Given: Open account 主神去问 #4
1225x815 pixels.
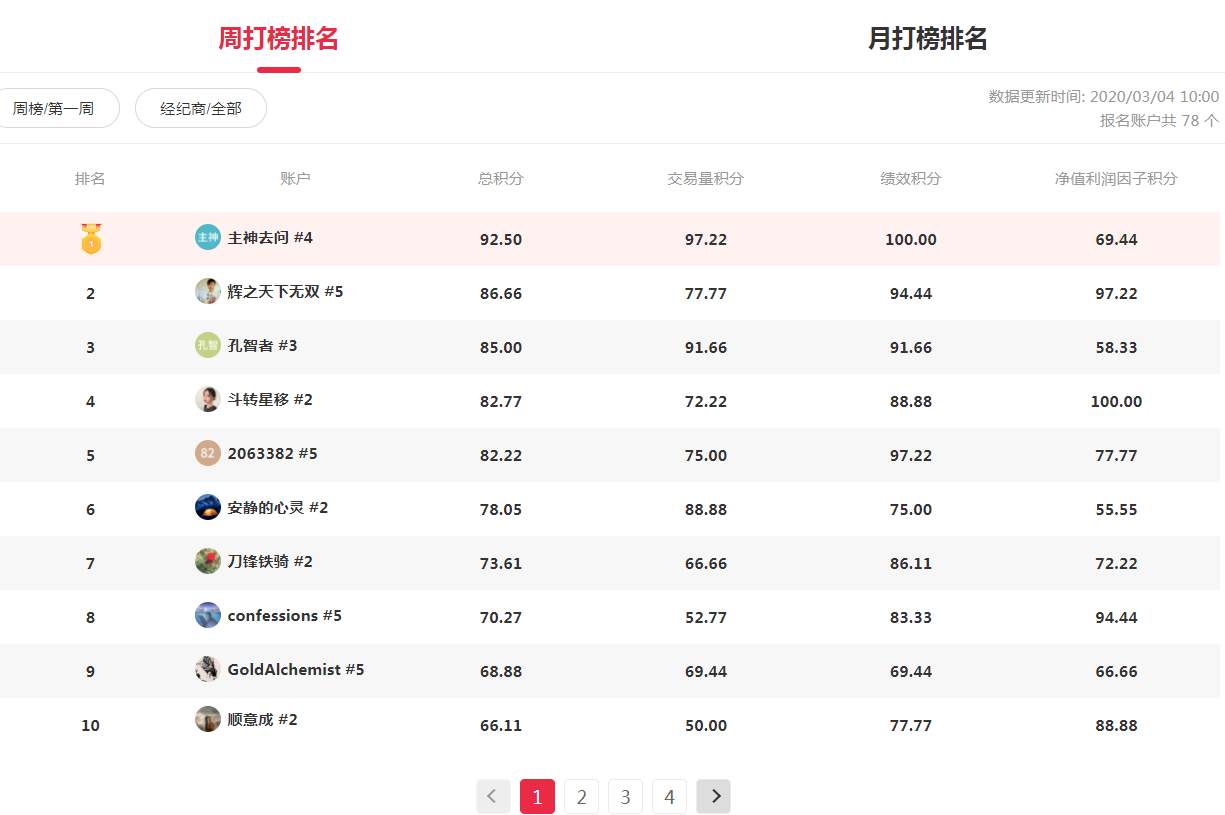Looking at the screenshot, I should pos(270,238).
